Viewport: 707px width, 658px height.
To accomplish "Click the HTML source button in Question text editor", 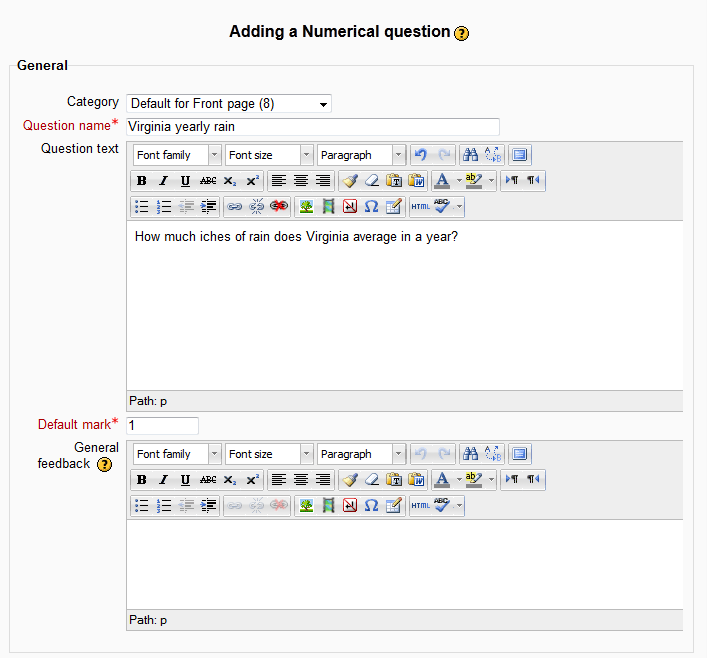I will pos(421,207).
